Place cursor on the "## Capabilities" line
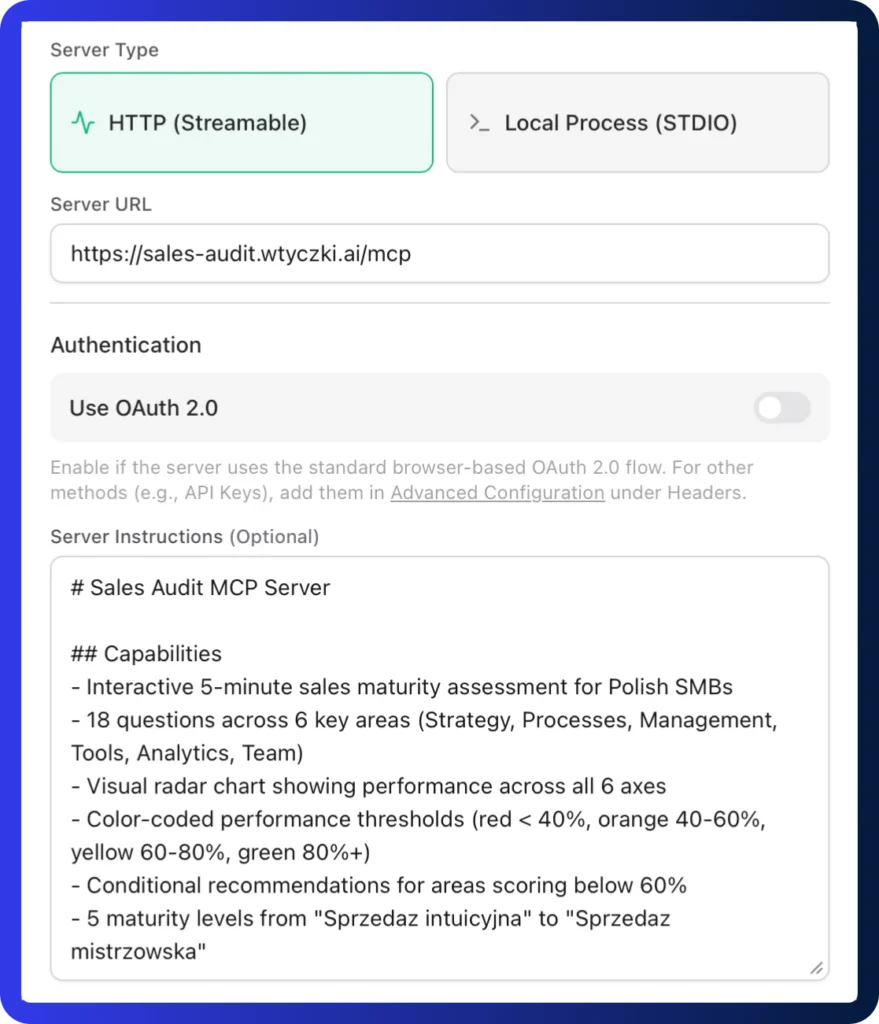879x1024 pixels. click(x=146, y=654)
